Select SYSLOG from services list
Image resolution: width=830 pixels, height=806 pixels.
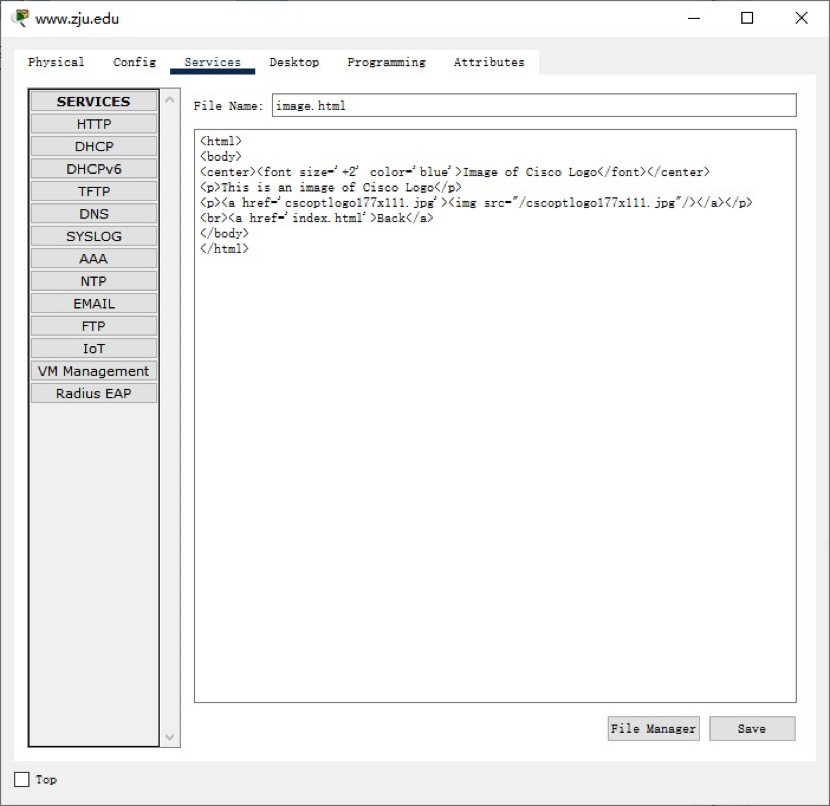pos(94,236)
